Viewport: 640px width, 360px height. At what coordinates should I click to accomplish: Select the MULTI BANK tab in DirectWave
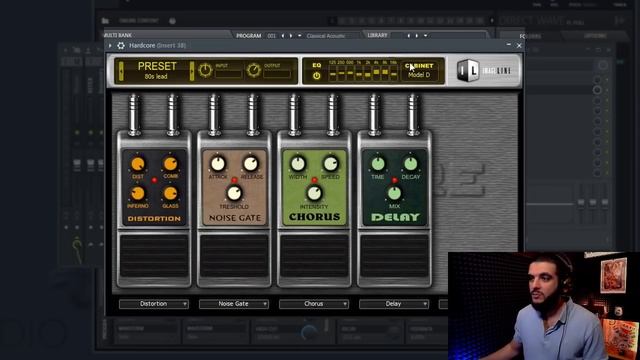[118, 36]
